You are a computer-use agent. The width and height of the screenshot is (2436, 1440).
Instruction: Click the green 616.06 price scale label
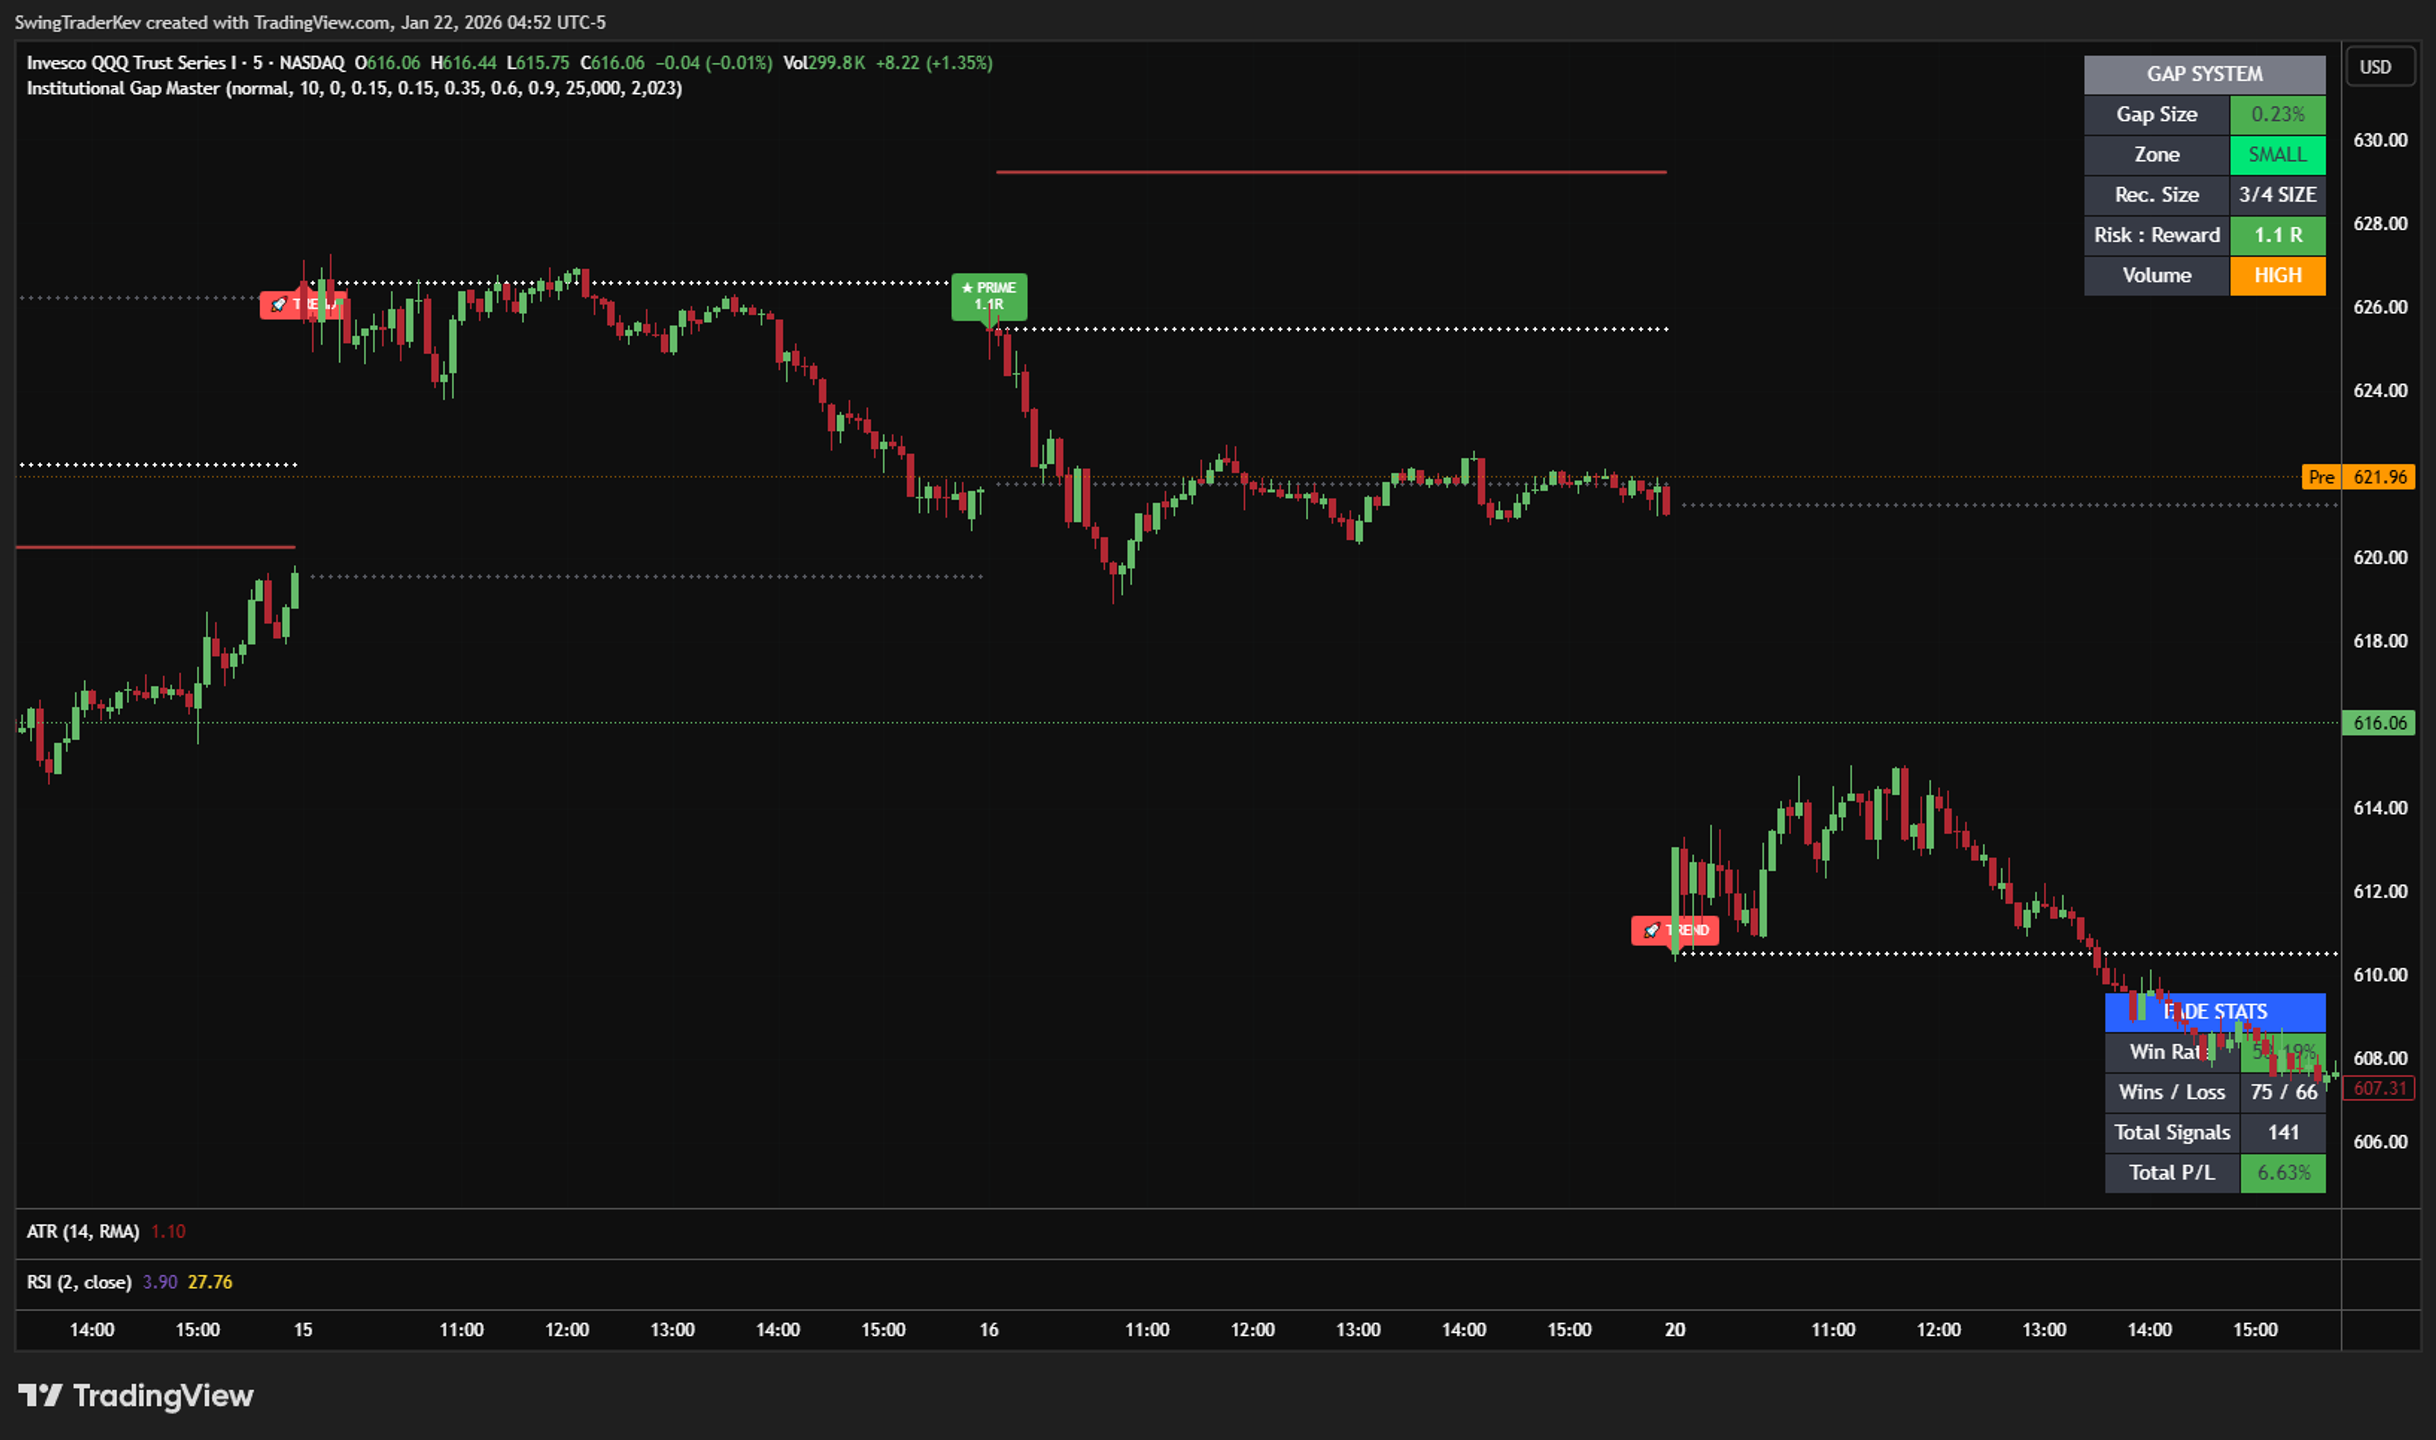tap(2379, 723)
